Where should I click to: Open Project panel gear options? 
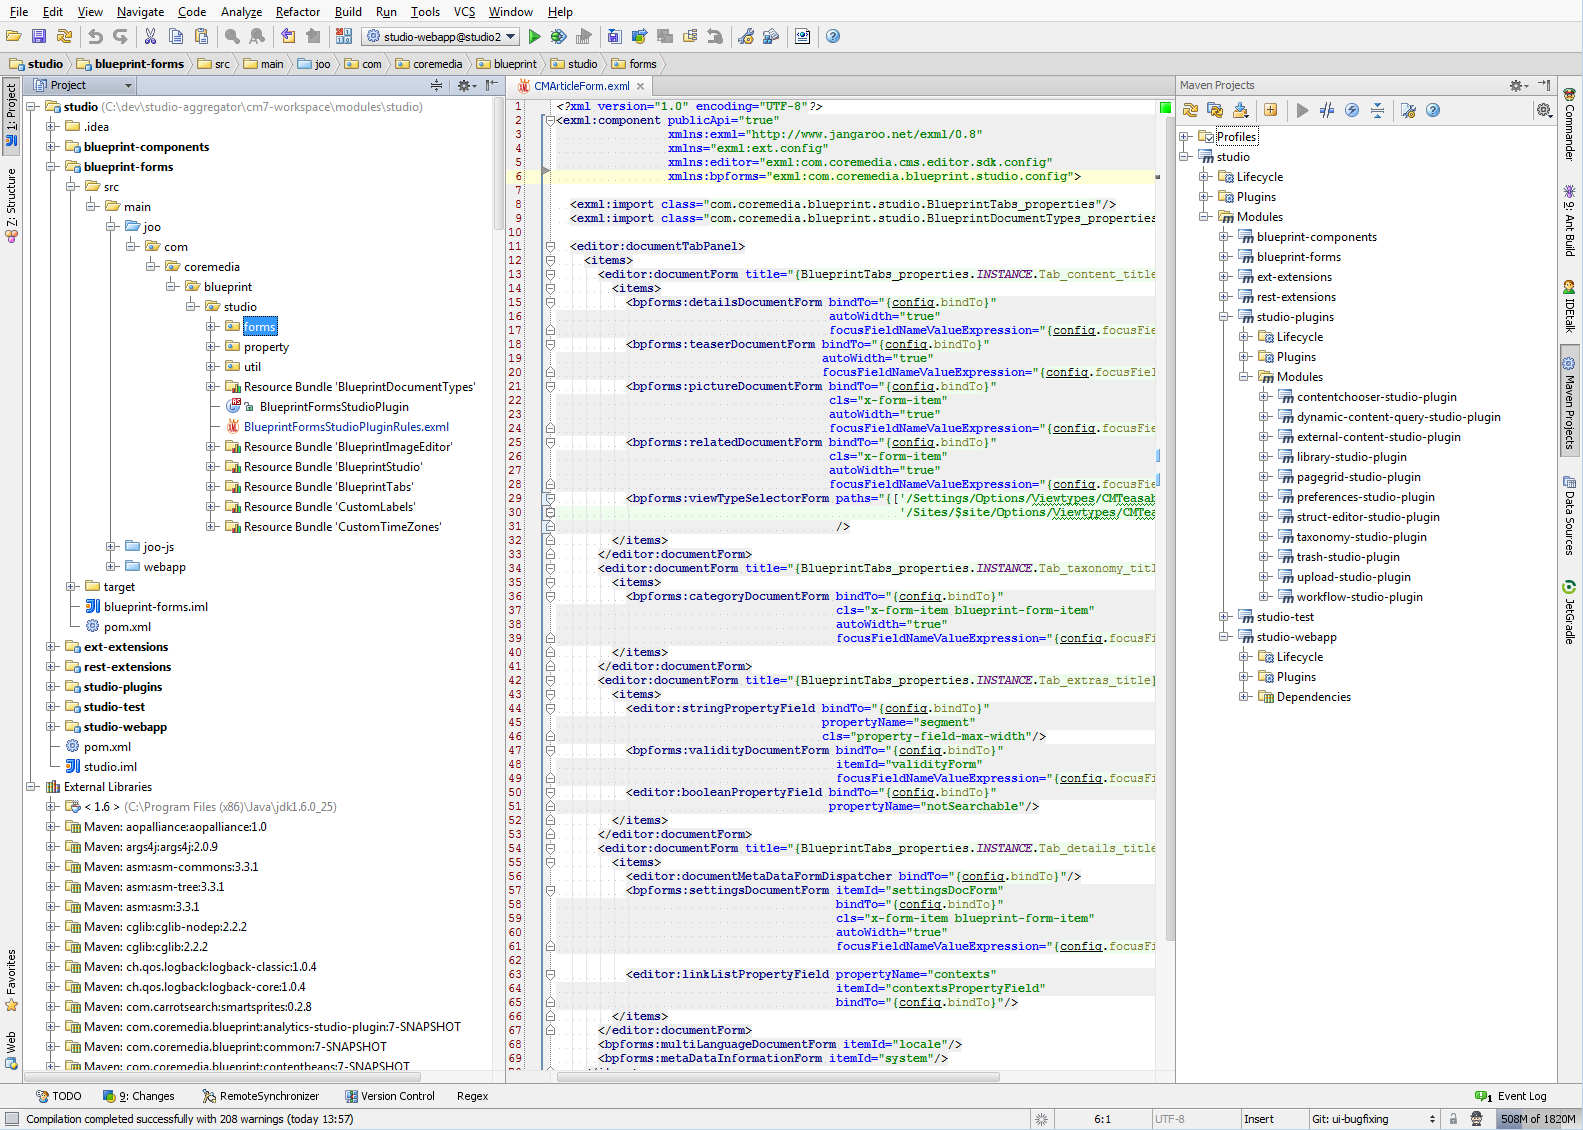pyautogui.click(x=466, y=86)
